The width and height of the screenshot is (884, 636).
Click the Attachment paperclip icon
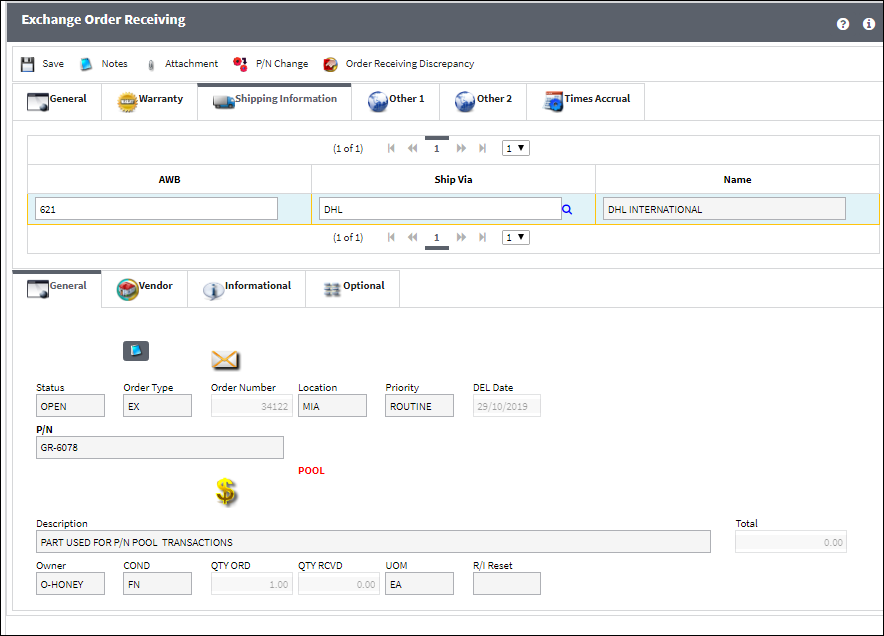(151, 65)
